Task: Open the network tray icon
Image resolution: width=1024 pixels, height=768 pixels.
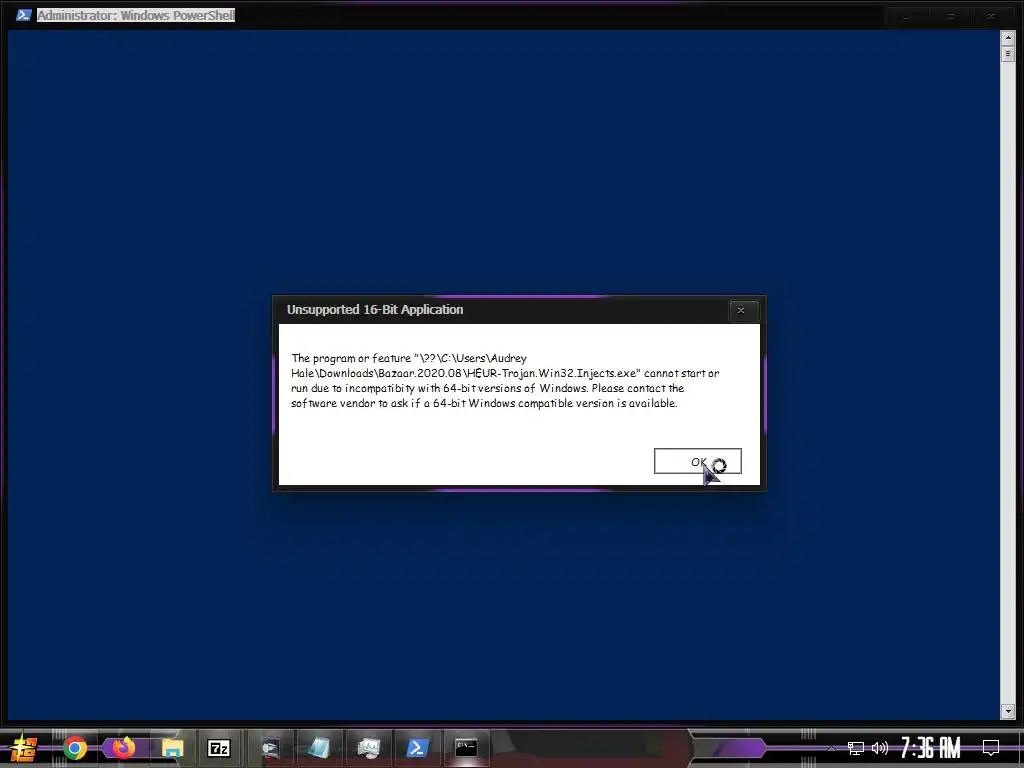Action: 856,748
